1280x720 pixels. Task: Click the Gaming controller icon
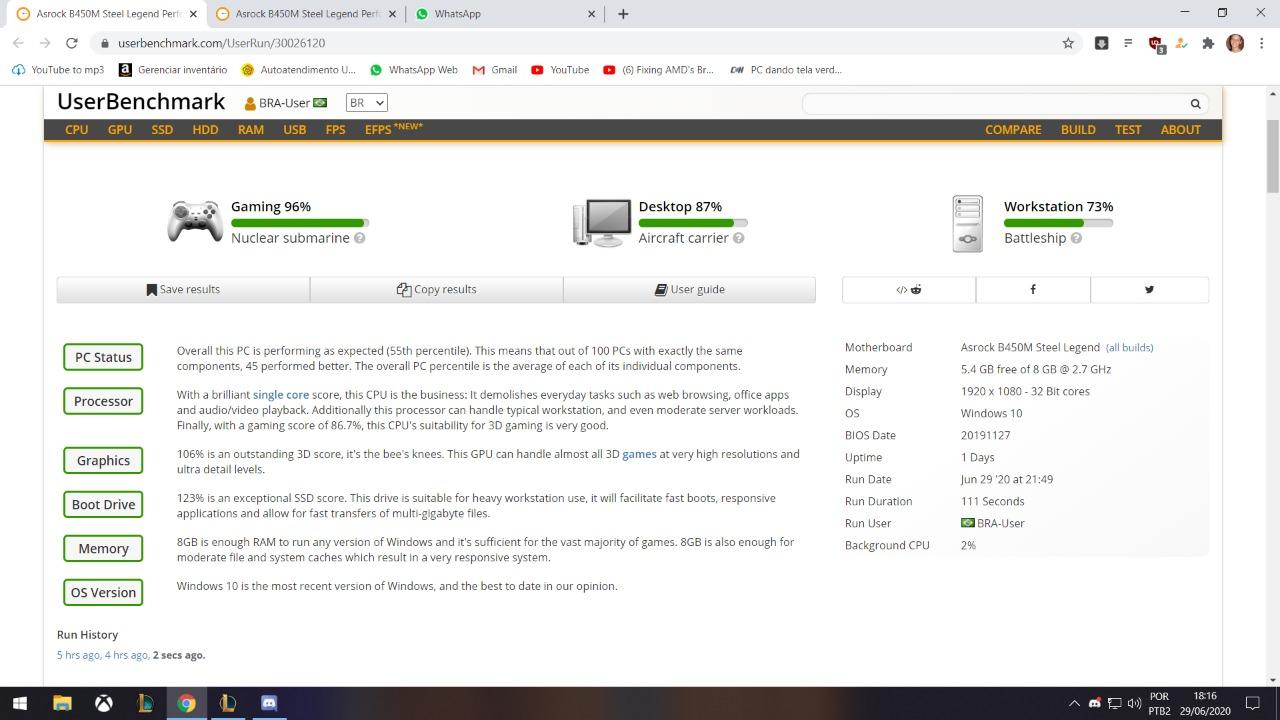pos(195,221)
